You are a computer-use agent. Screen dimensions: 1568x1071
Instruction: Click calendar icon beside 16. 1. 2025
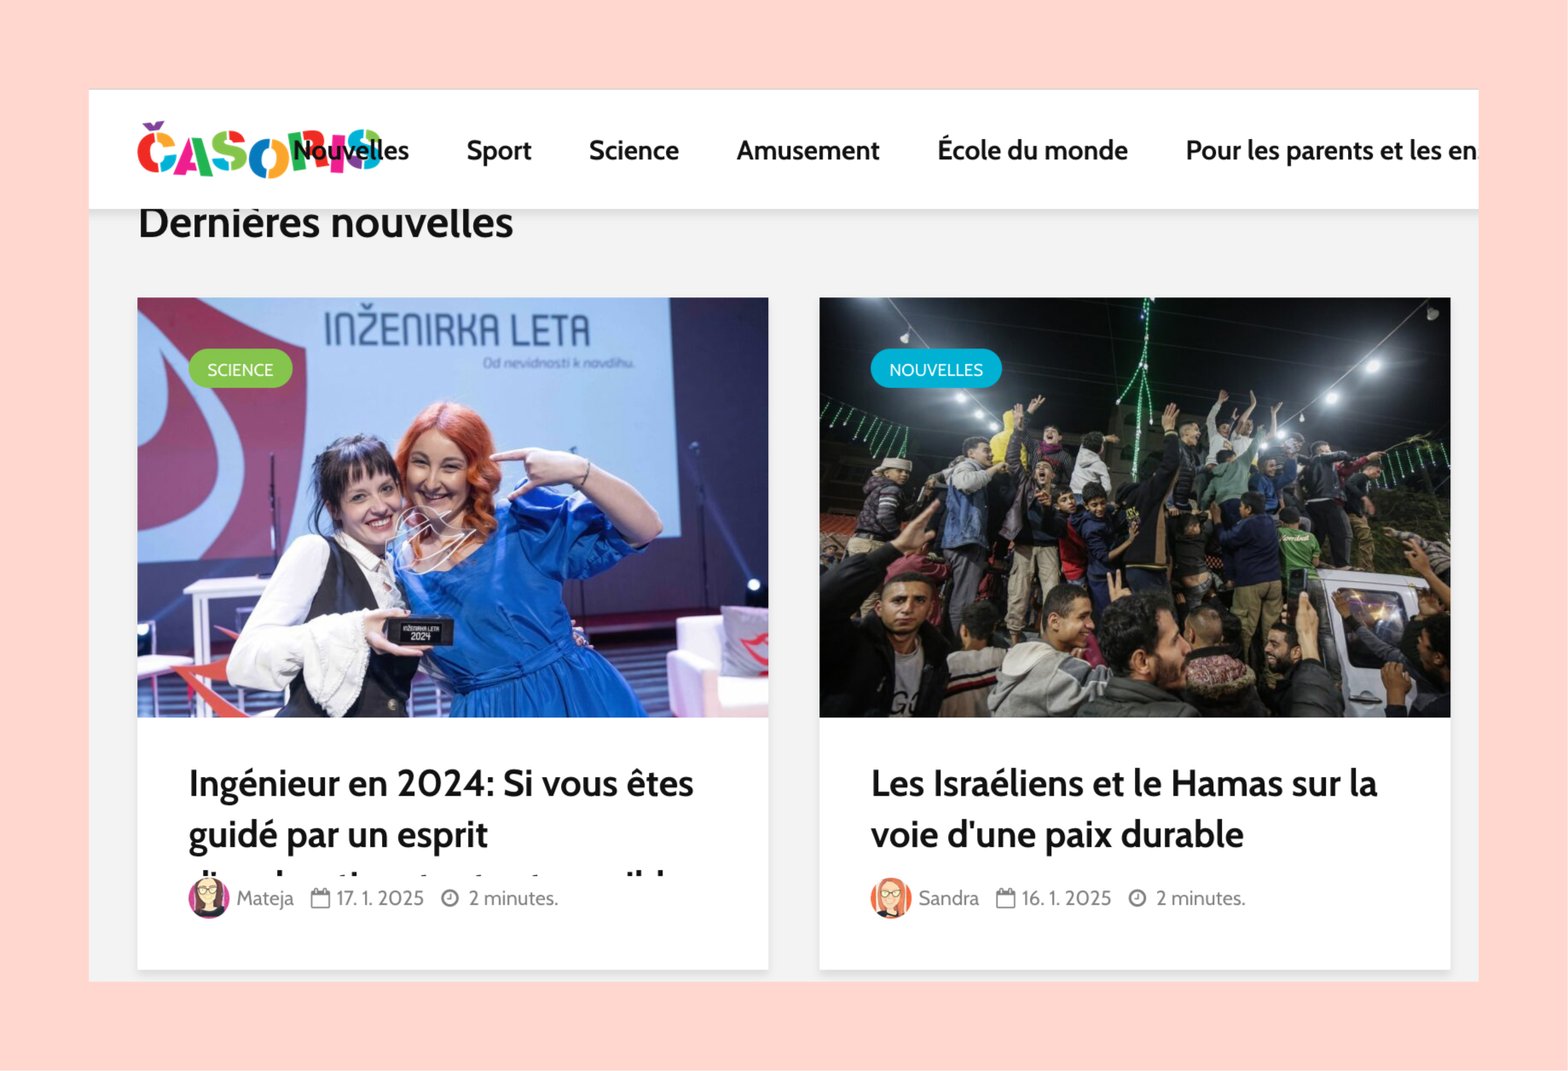pos(1006,898)
